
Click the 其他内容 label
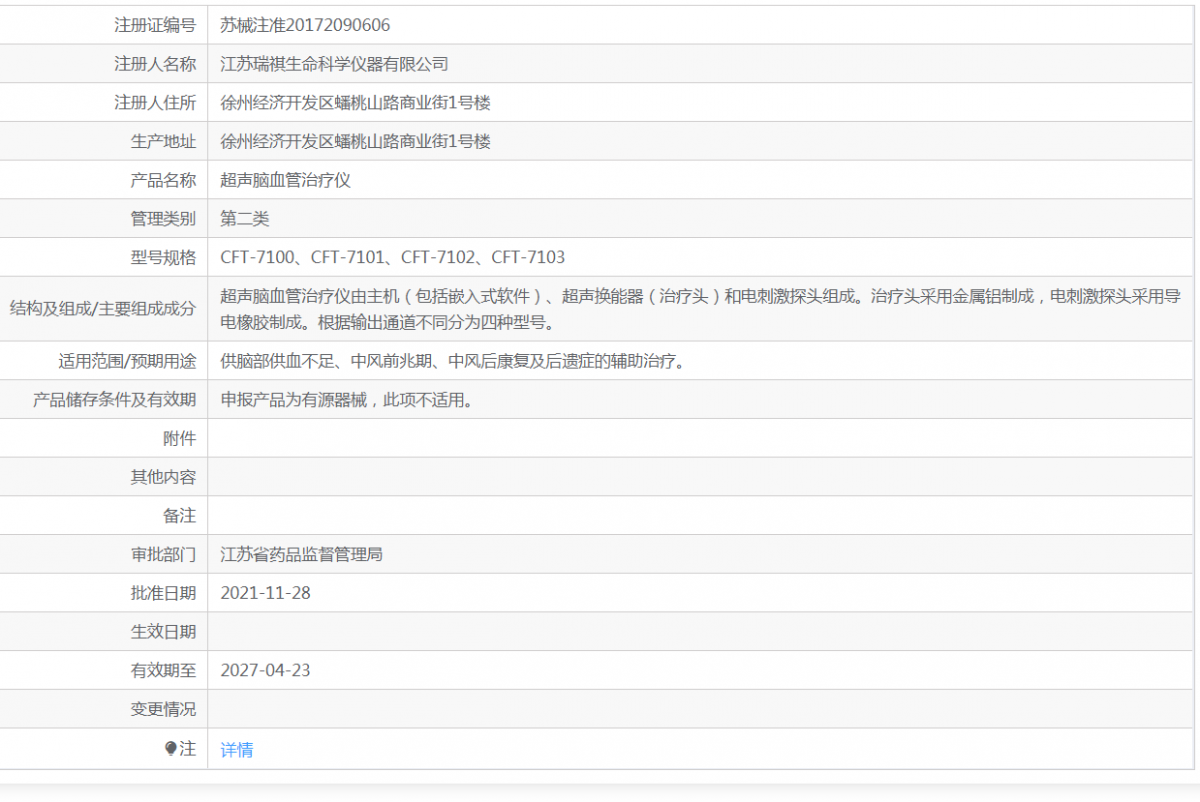coord(163,477)
